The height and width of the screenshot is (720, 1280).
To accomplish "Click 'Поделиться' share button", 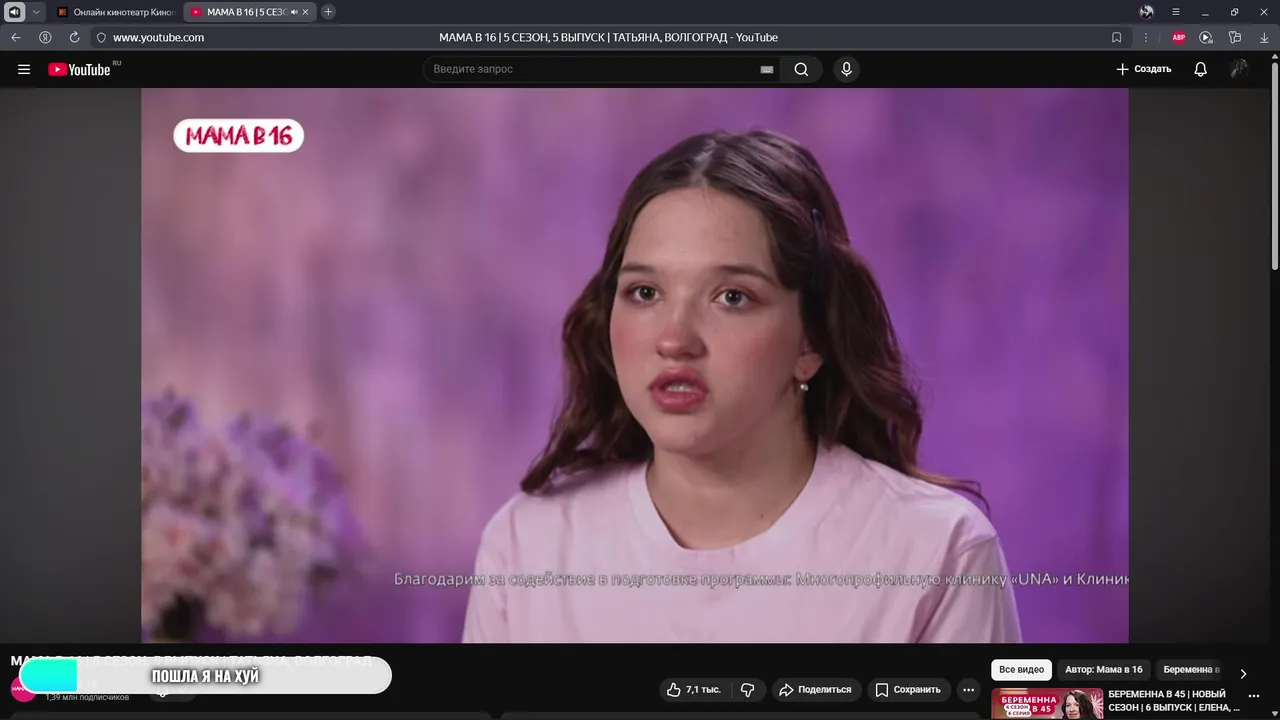I will coord(815,689).
